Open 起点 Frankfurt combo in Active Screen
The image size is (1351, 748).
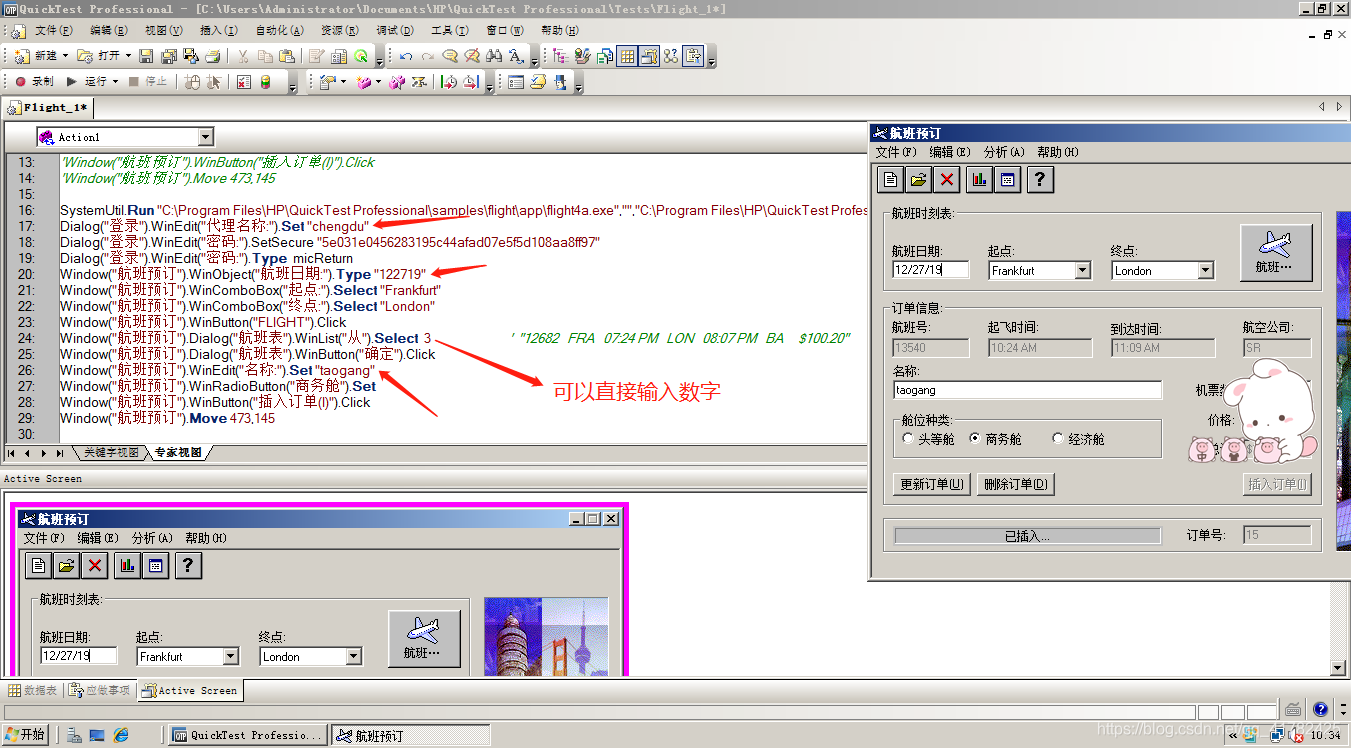(231, 657)
